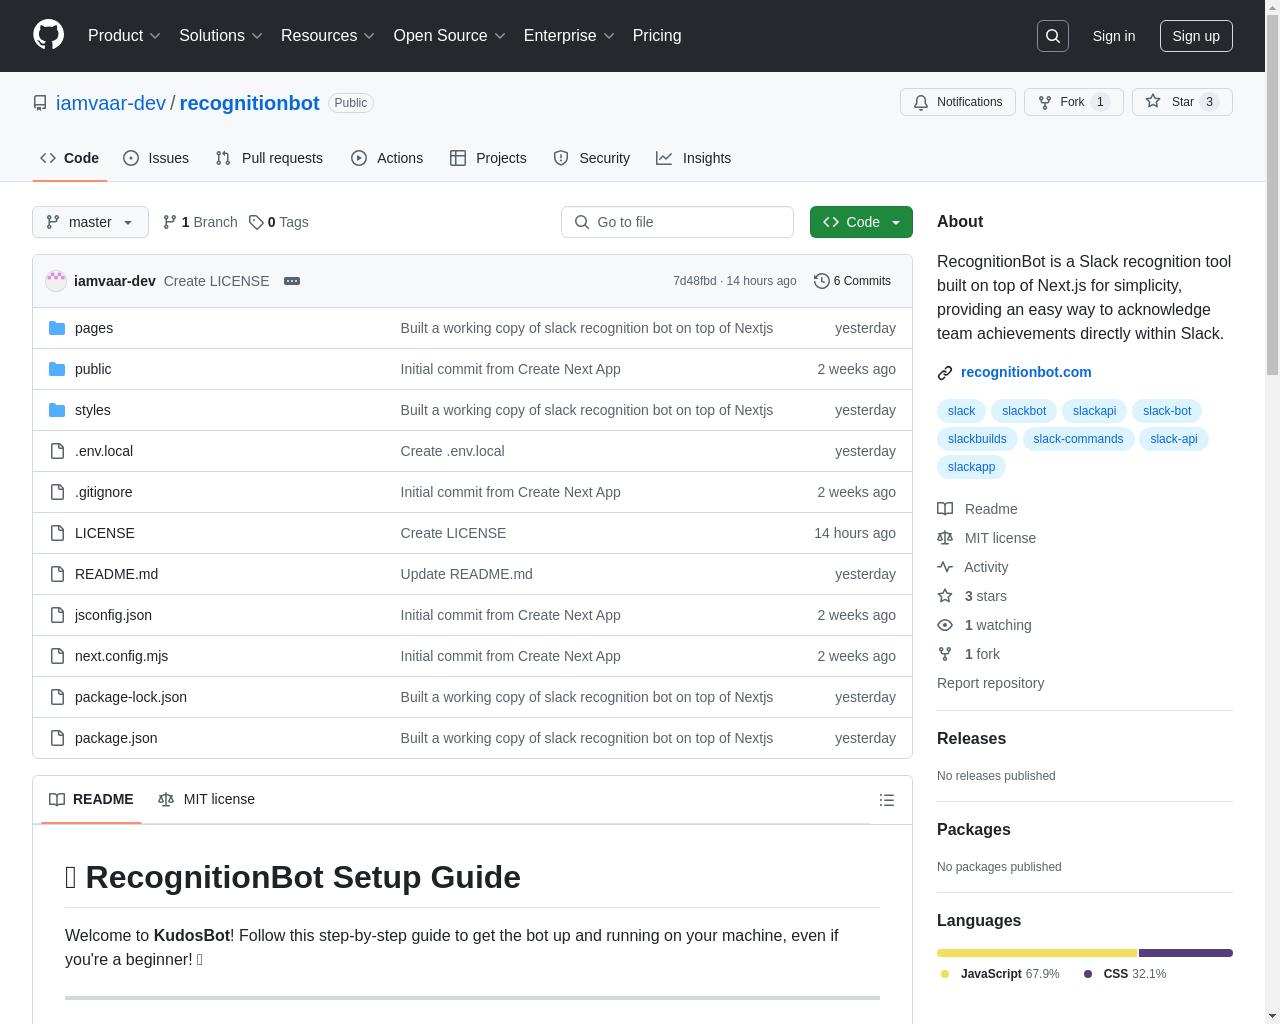
Task: Click the scale icon beside MIT license
Action: [x=945, y=538]
